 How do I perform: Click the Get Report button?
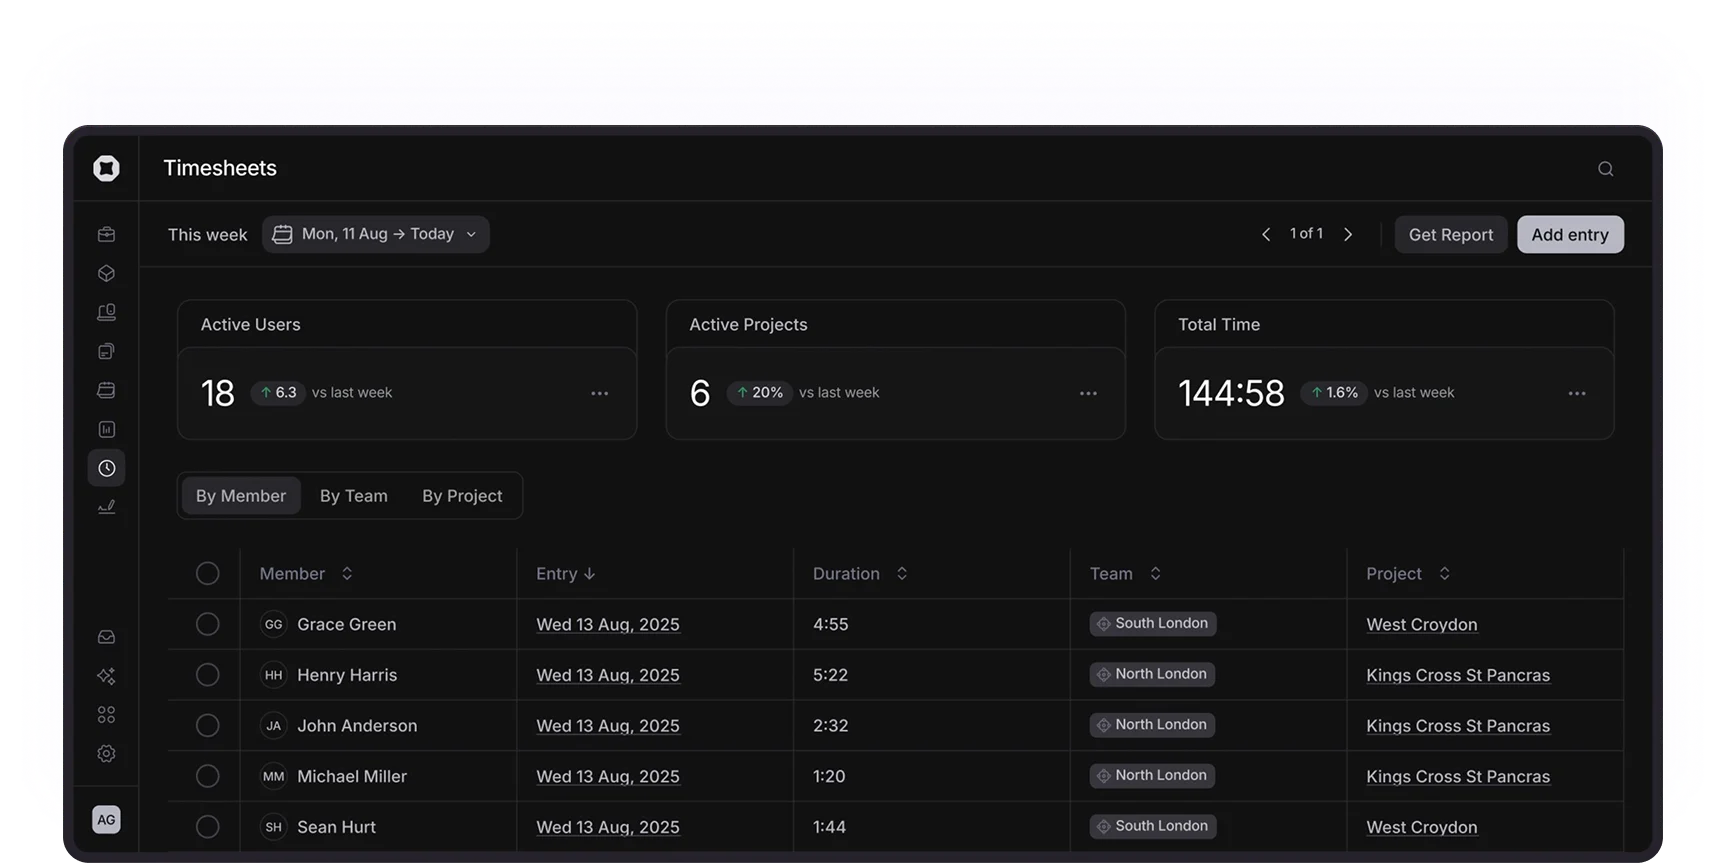[1451, 235]
